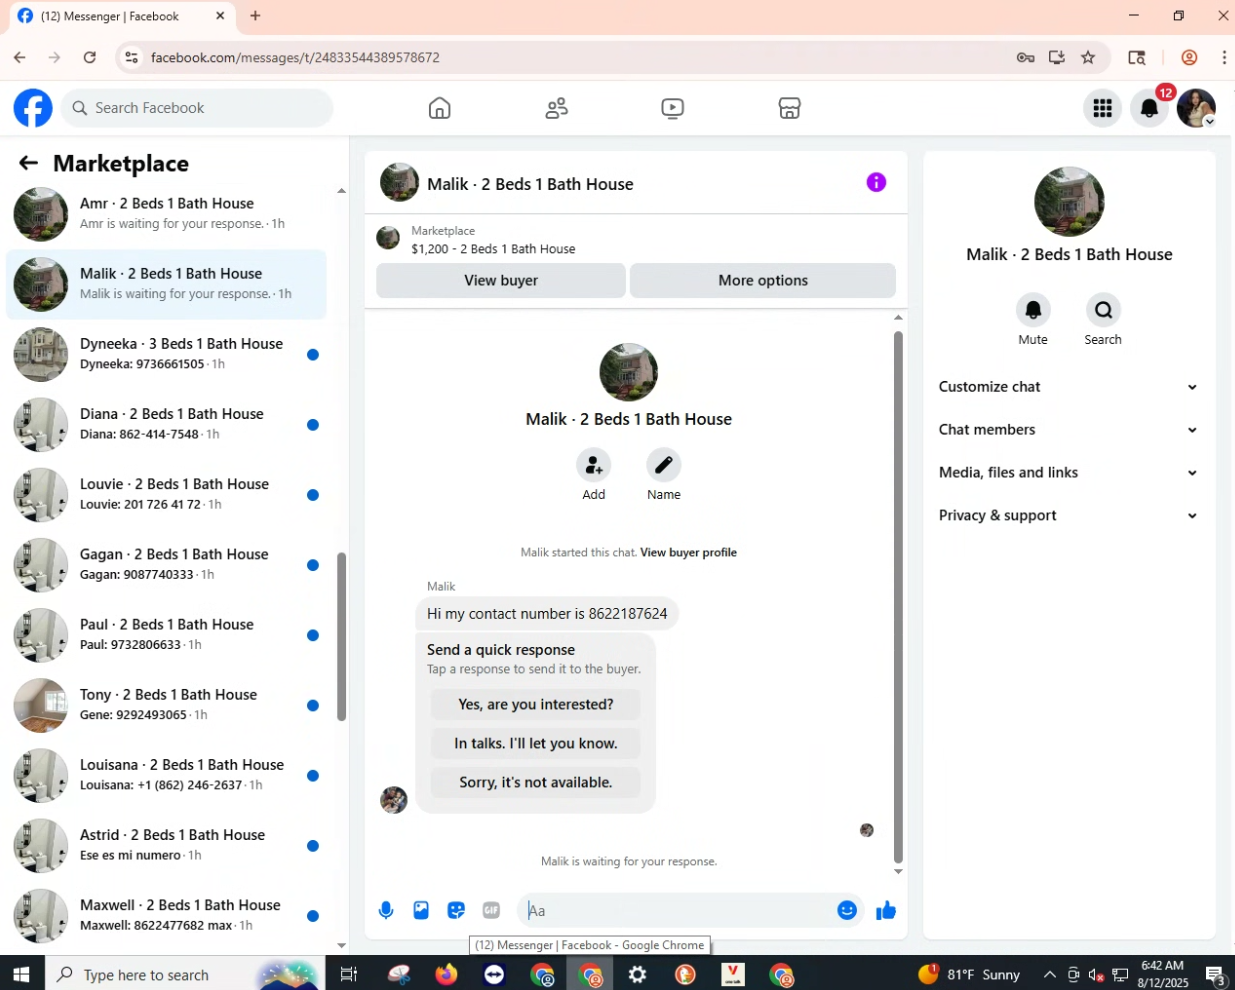Click the conversation list scrollbar
The width and height of the screenshot is (1235, 990).
[341, 636]
